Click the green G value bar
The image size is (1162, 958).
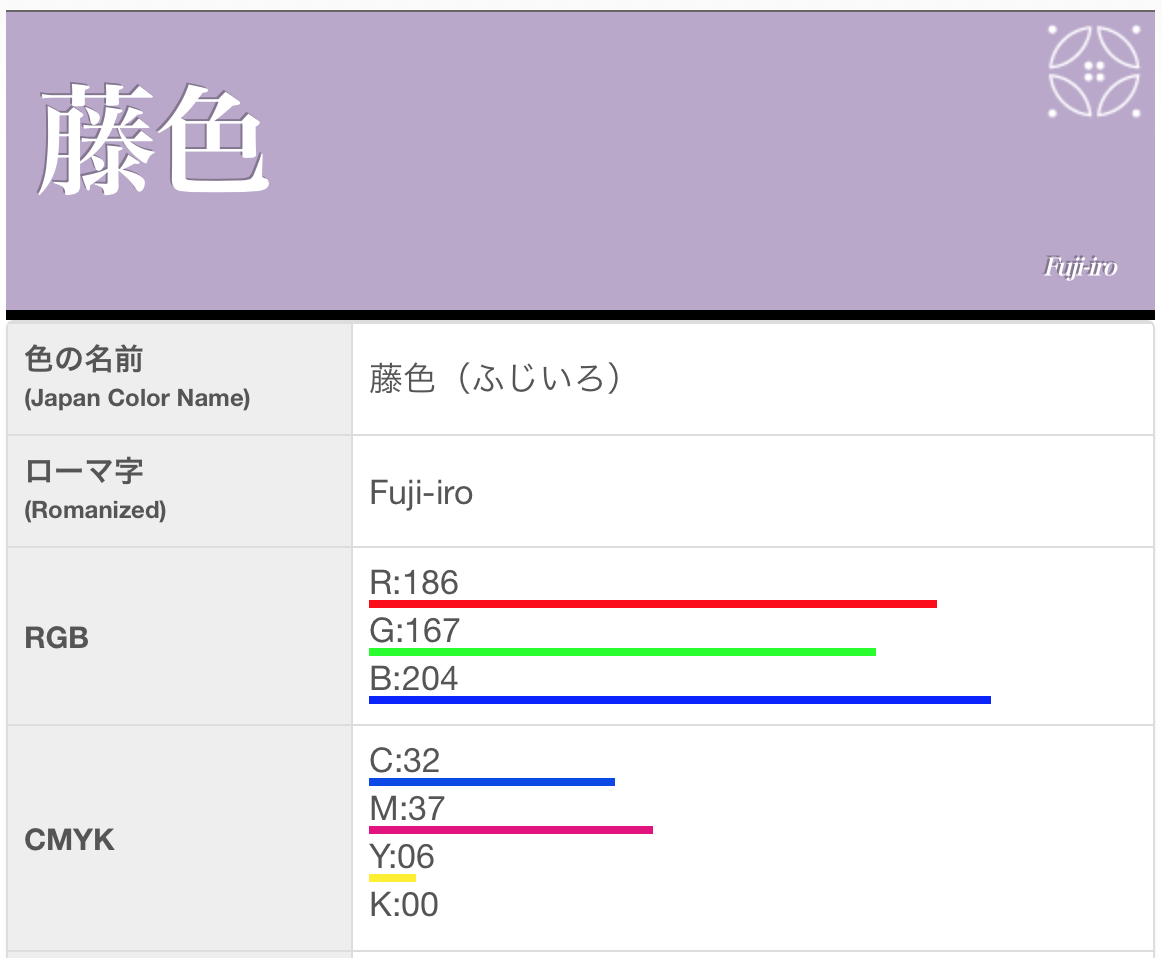pos(622,652)
